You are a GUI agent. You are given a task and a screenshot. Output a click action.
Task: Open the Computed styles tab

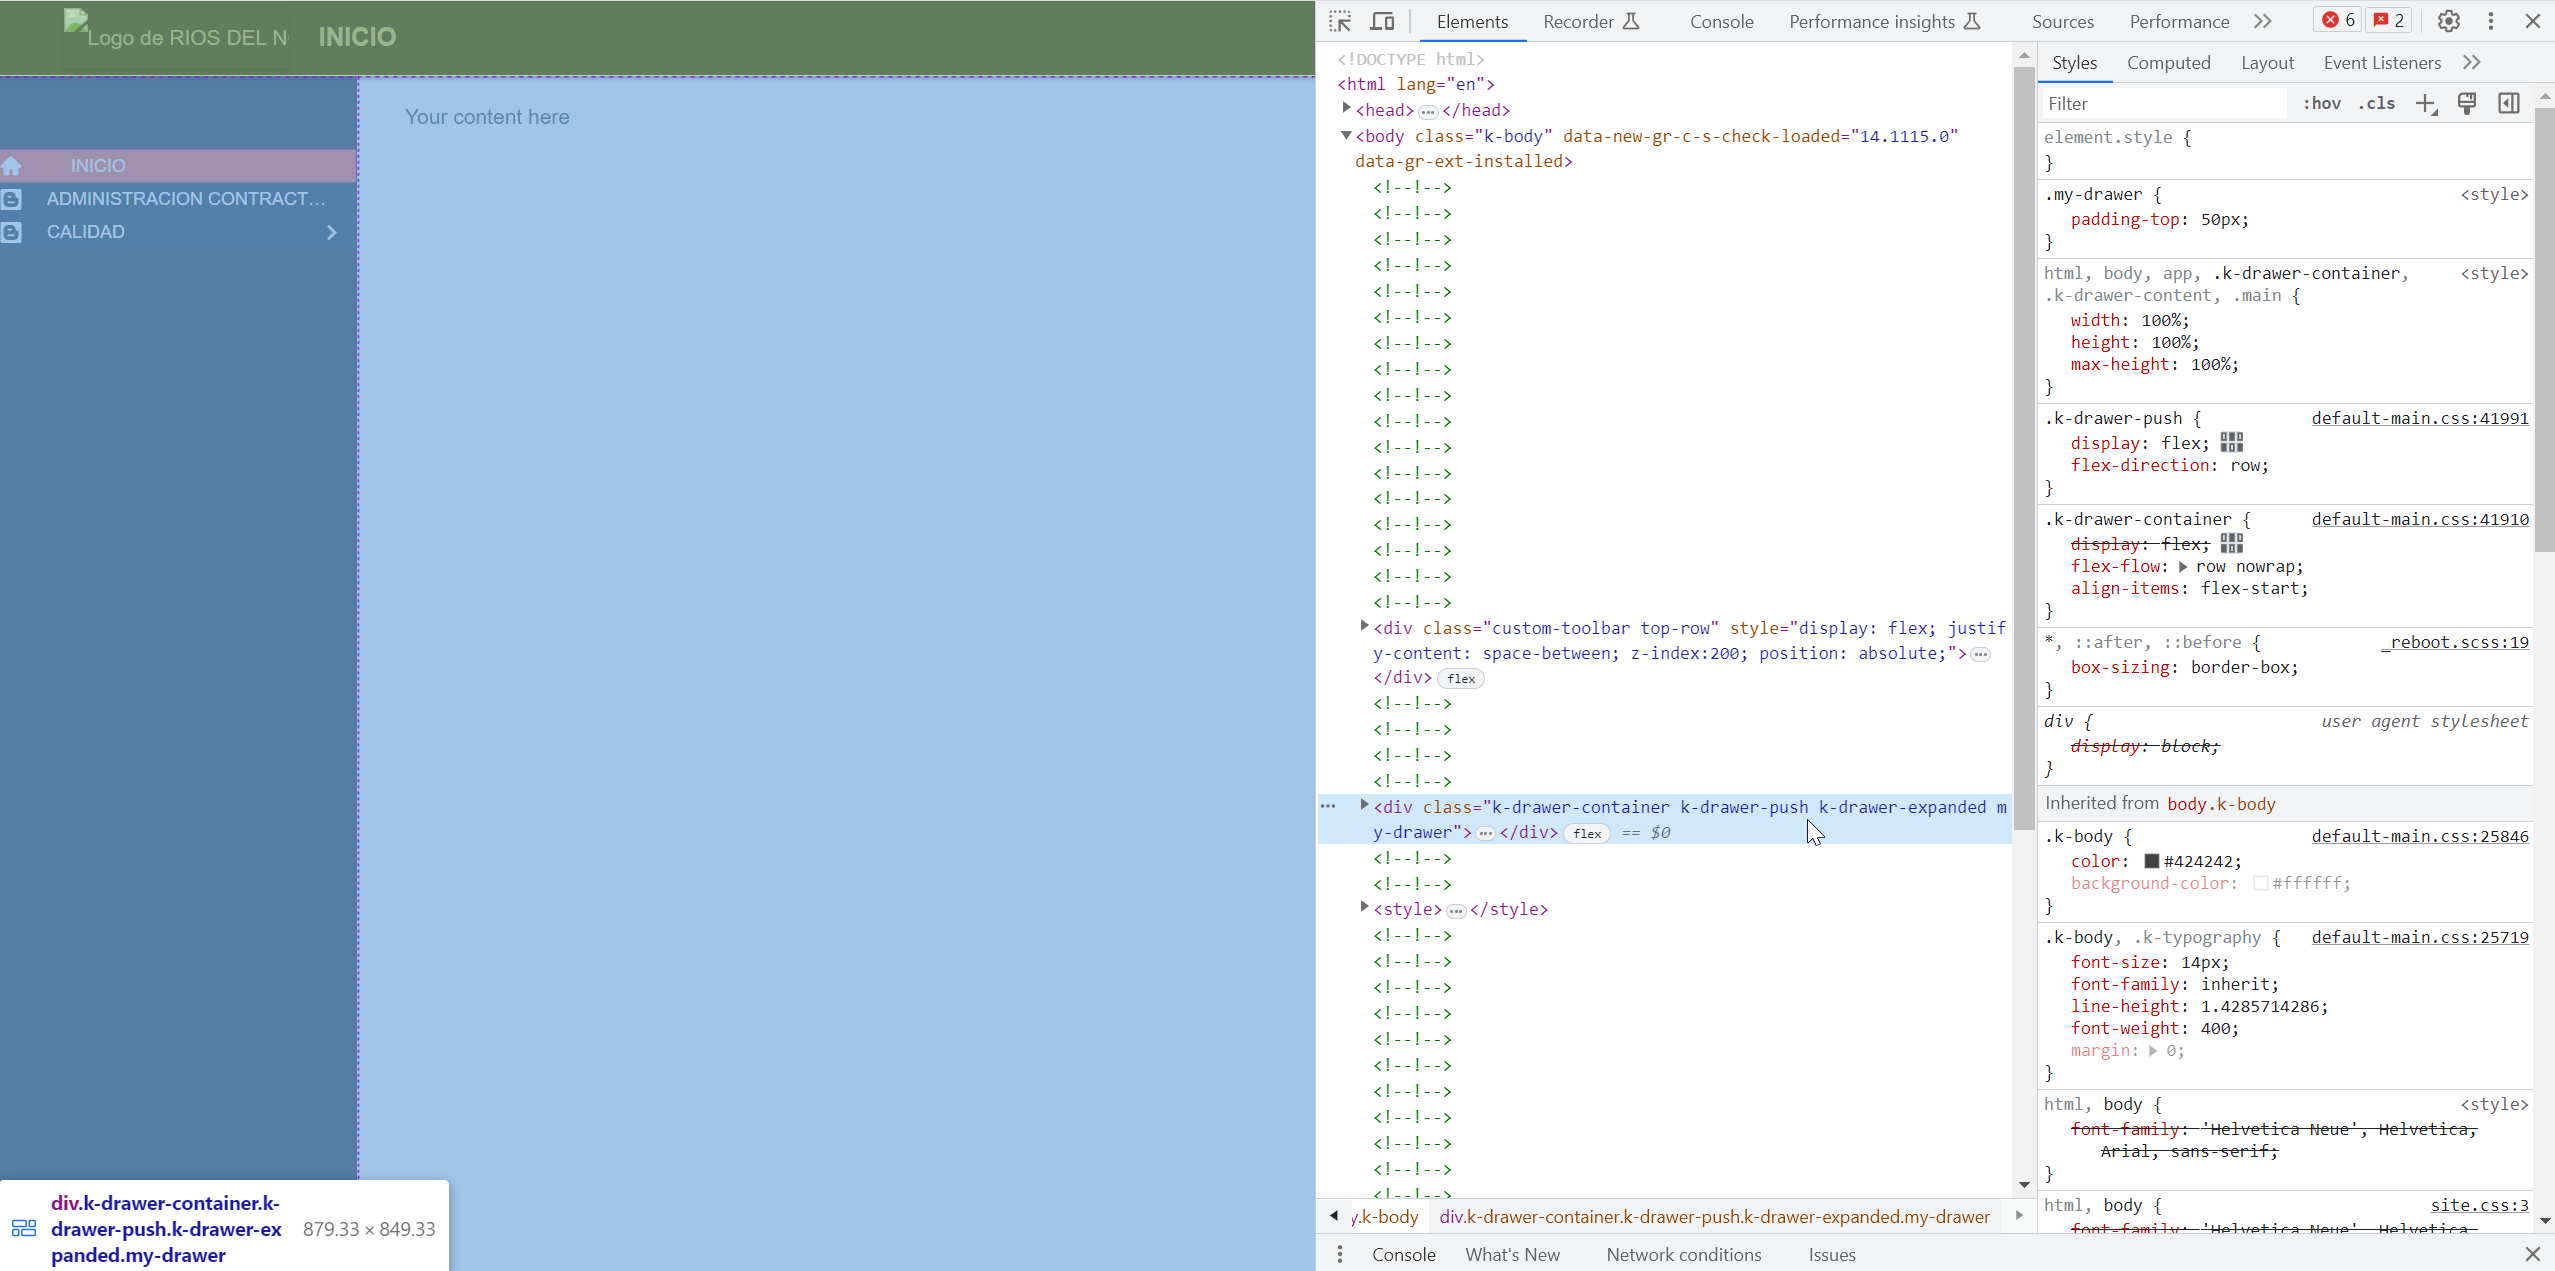click(x=2168, y=63)
